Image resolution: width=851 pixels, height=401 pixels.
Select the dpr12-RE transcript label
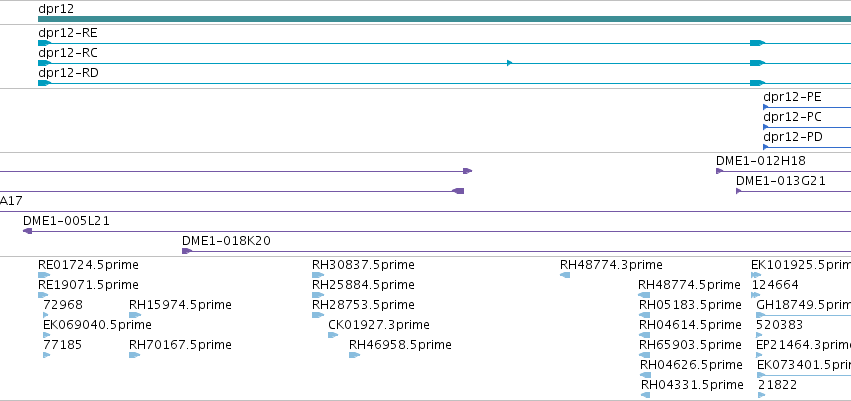[x=68, y=33]
